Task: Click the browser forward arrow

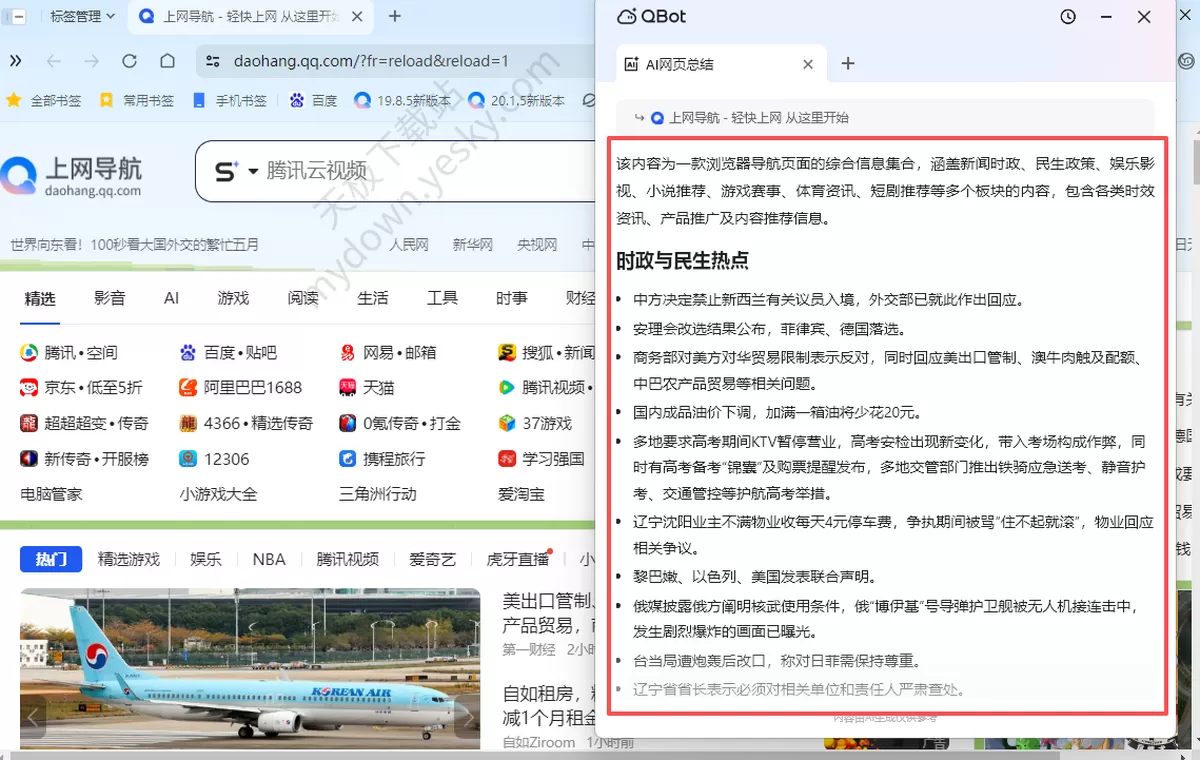Action: (91, 61)
